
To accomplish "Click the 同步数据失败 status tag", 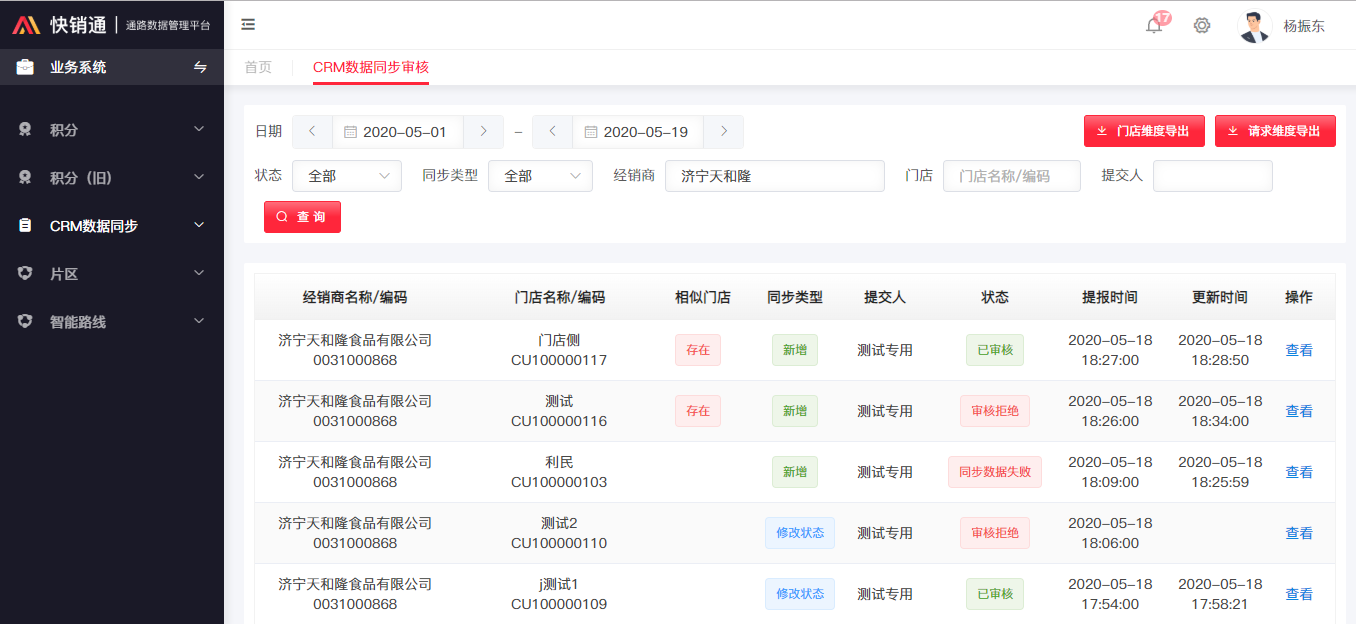I will click(x=995, y=472).
